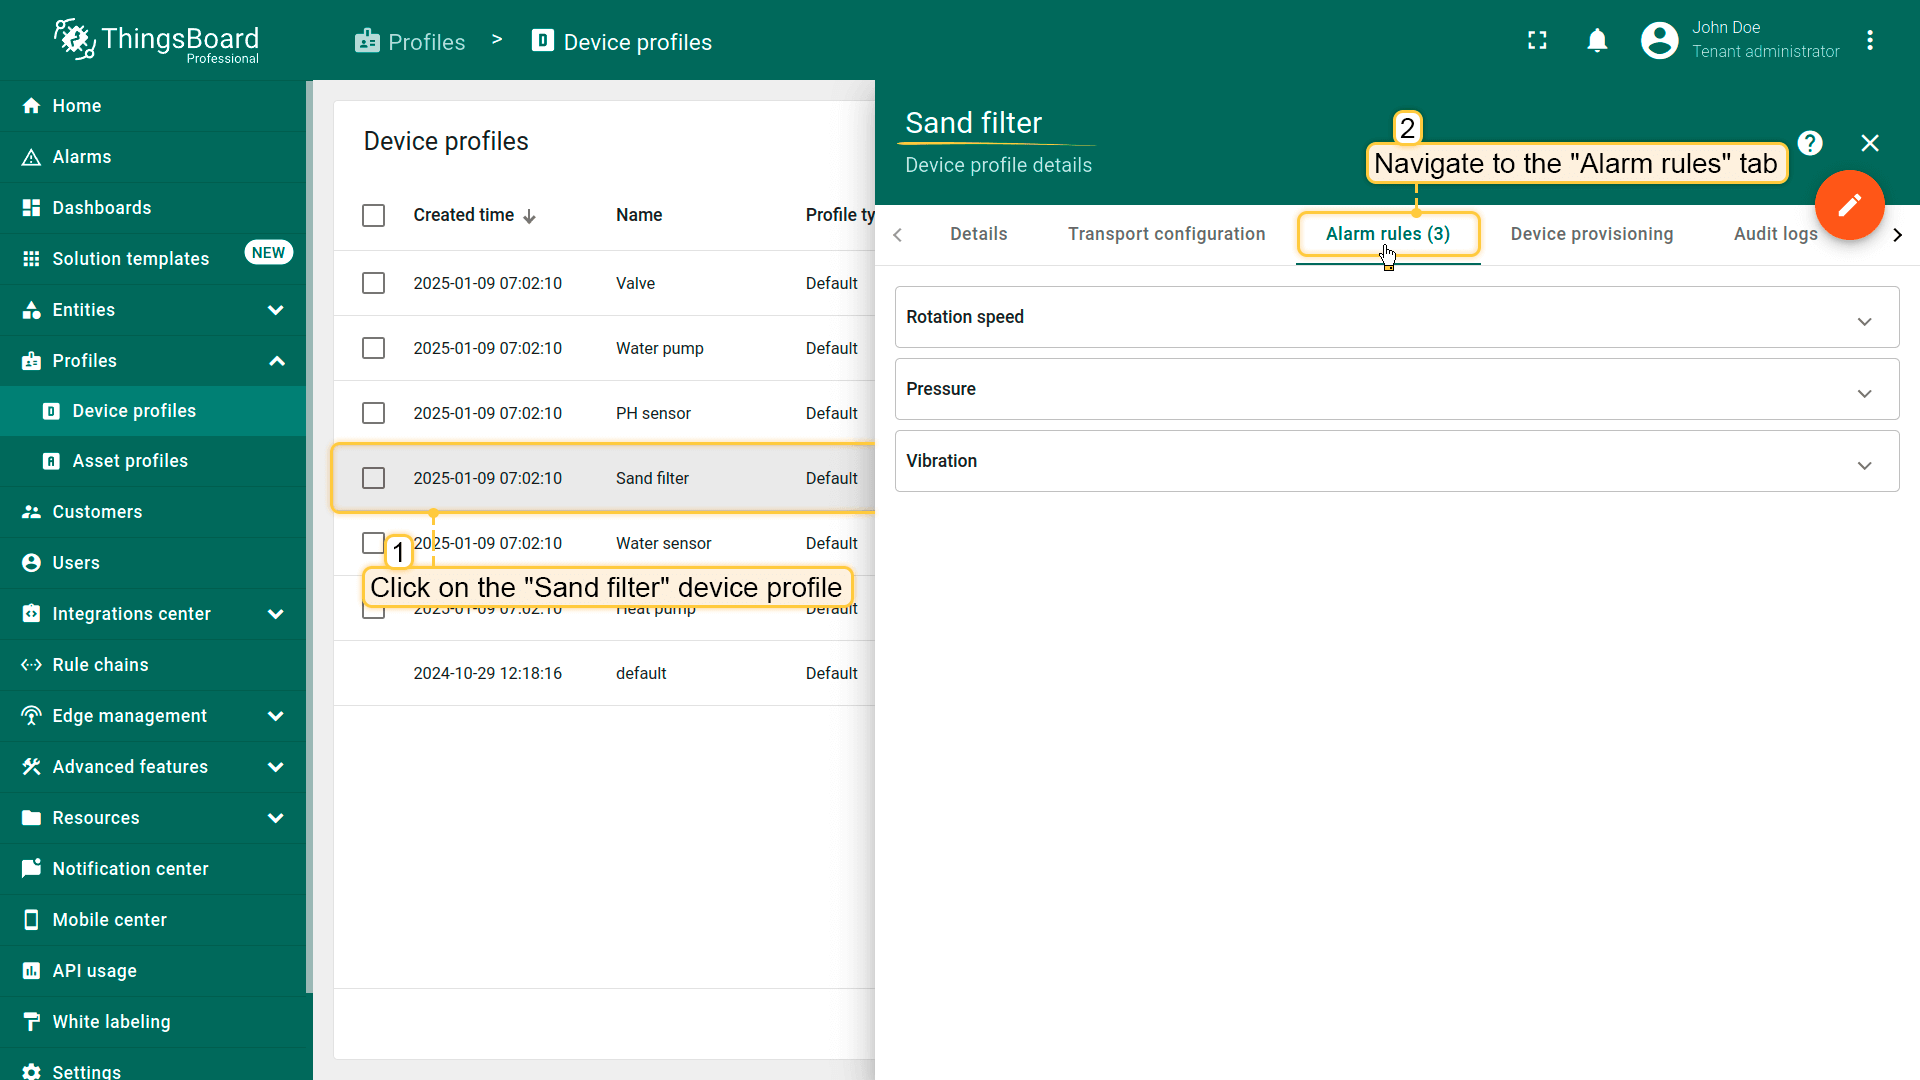Image resolution: width=1920 pixels, height=1080 pixels.
Task: Toggle the select-all header checkbox
Action: (373, 215)
